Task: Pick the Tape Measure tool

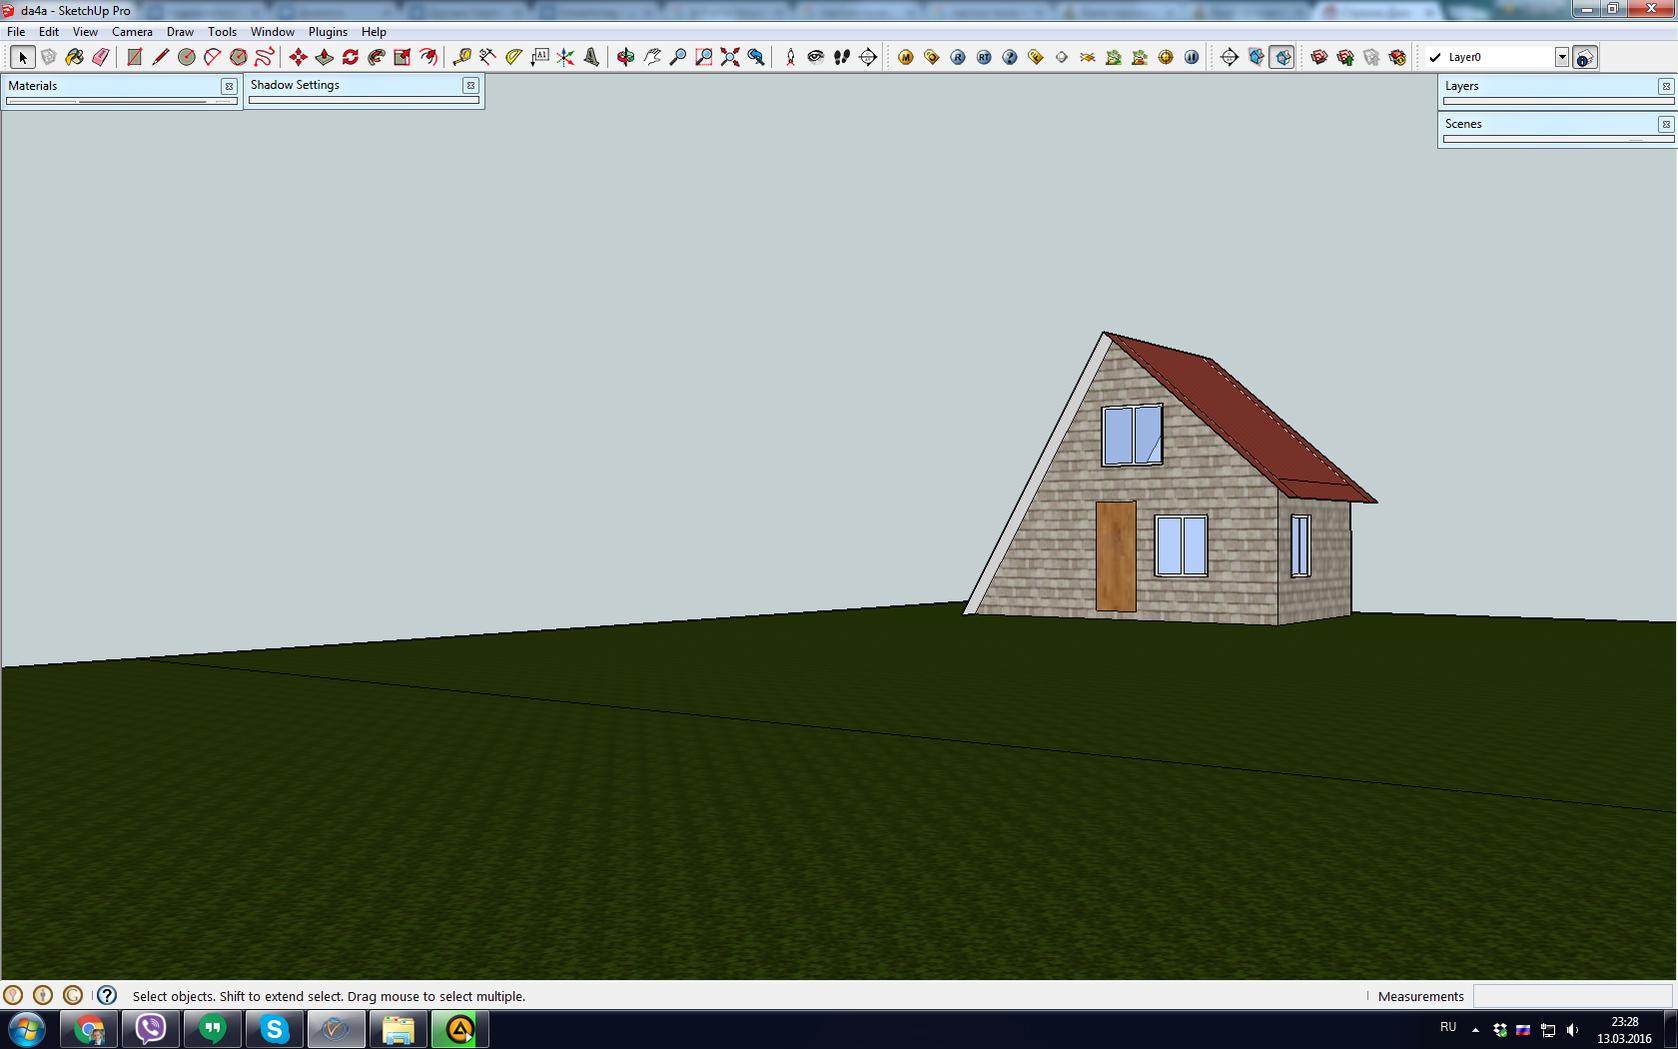Action: [x=461, y=57]
